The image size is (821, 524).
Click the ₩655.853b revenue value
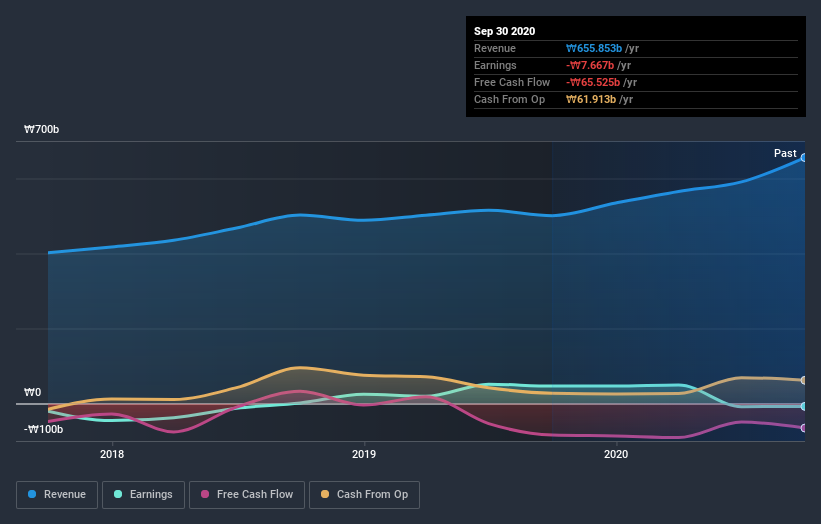[594, 48]
